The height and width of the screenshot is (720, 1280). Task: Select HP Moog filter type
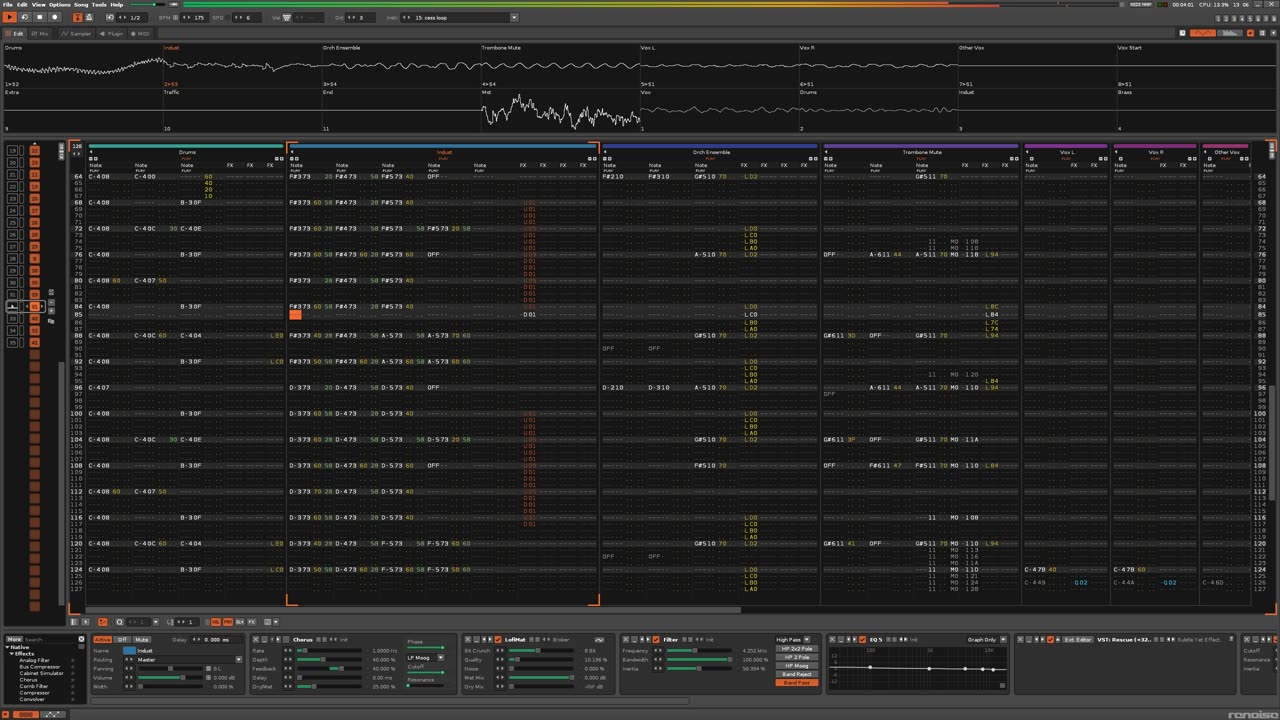click(797, 665)
